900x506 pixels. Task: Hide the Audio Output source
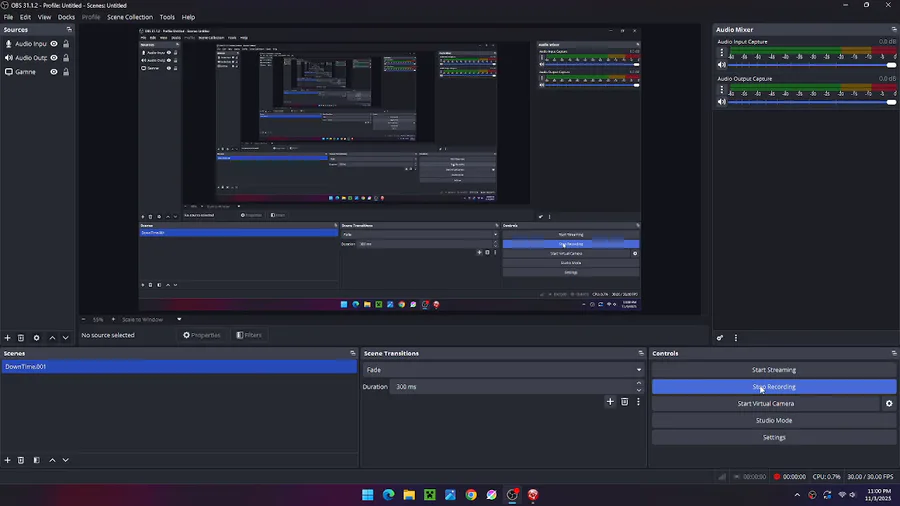(54, 58)
